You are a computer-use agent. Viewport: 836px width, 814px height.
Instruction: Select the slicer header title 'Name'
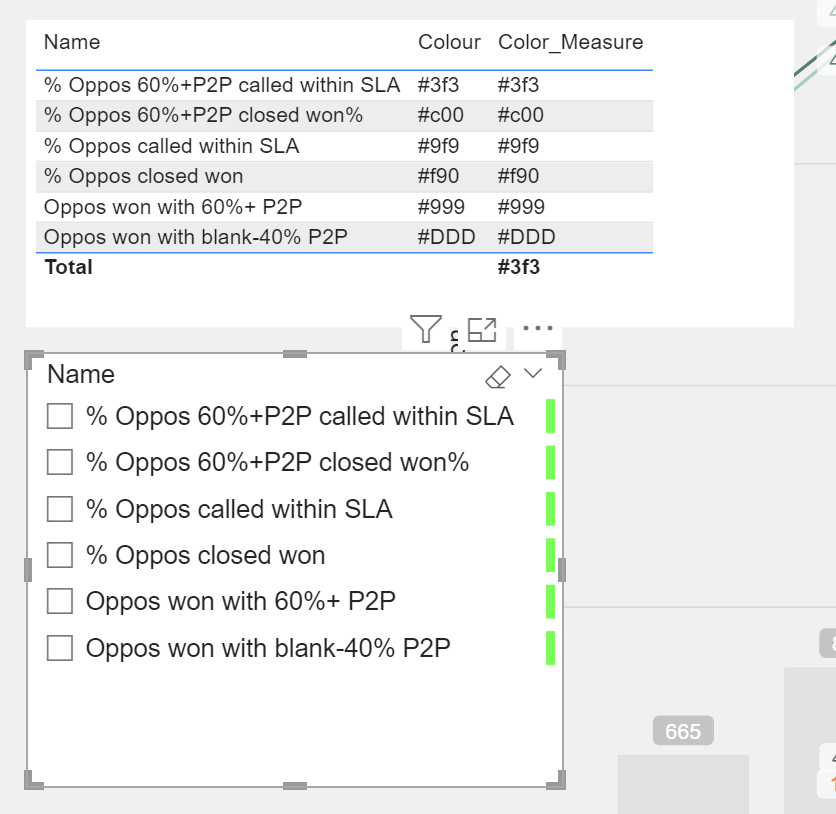tap(81, 374)
